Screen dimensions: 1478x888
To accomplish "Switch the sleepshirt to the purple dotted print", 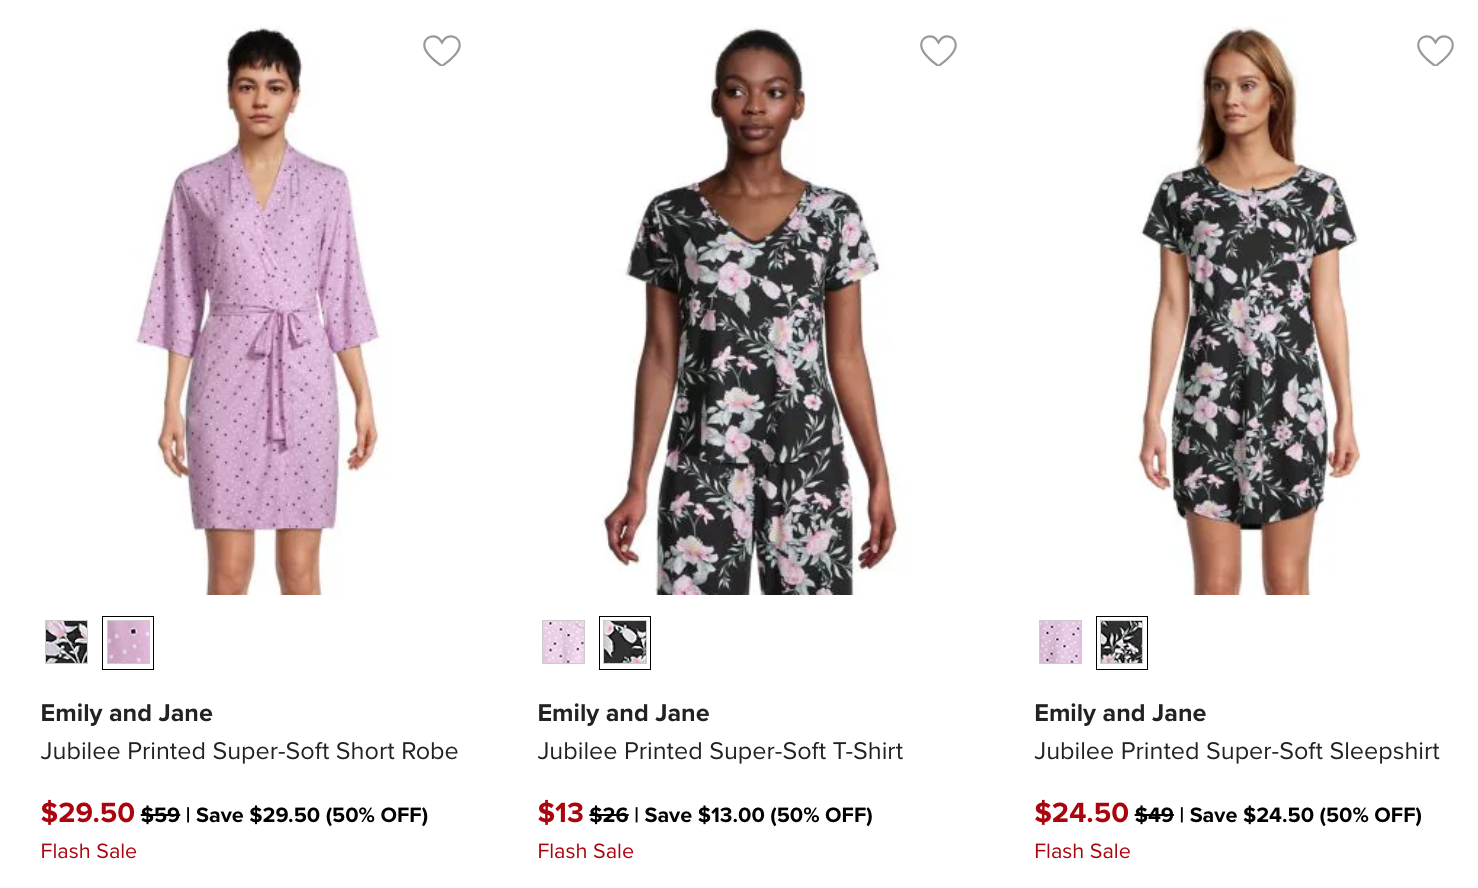I will 1060,643.
